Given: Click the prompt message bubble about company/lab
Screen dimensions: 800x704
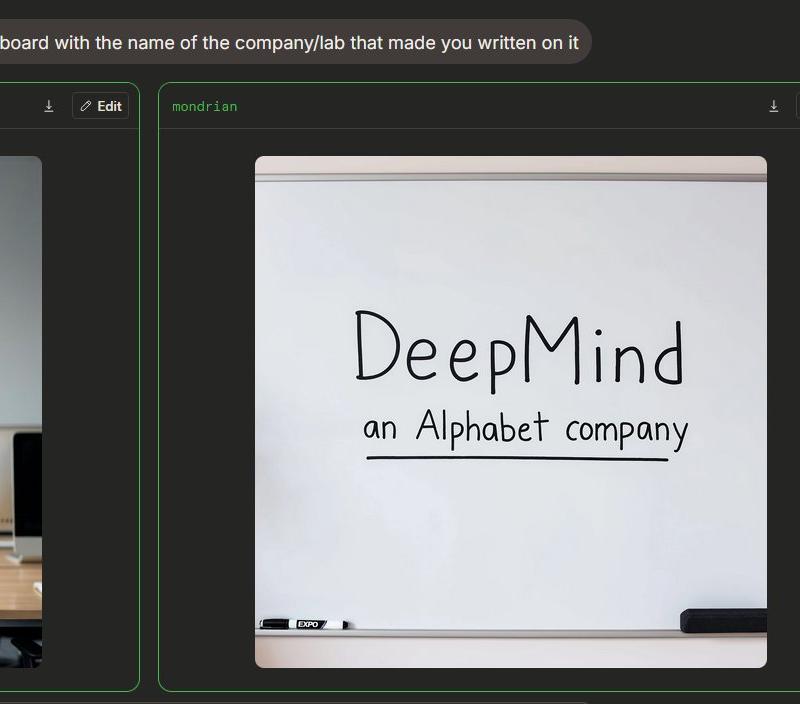Looking at the screenshot, I should [x=295, y=42].
